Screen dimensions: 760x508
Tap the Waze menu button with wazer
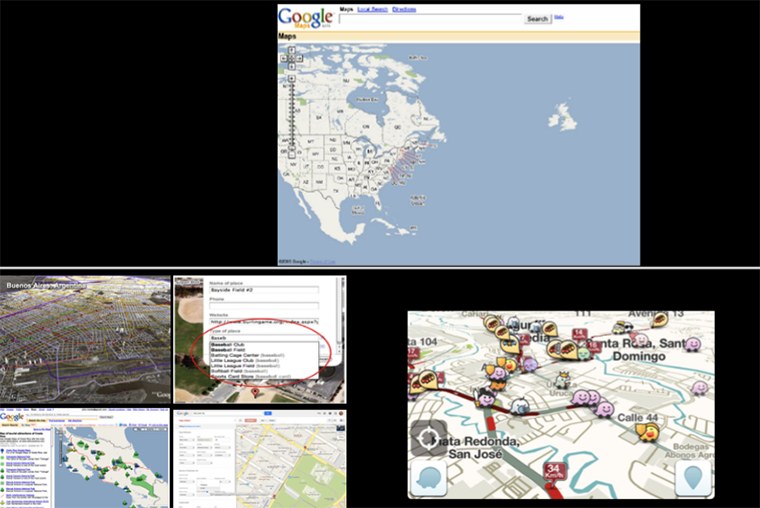pos(429,478)
